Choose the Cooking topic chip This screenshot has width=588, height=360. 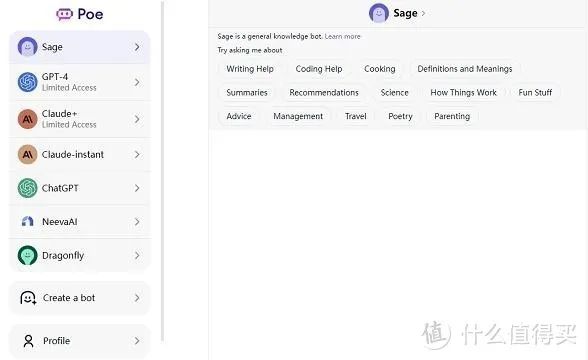[x=380, y=69]
